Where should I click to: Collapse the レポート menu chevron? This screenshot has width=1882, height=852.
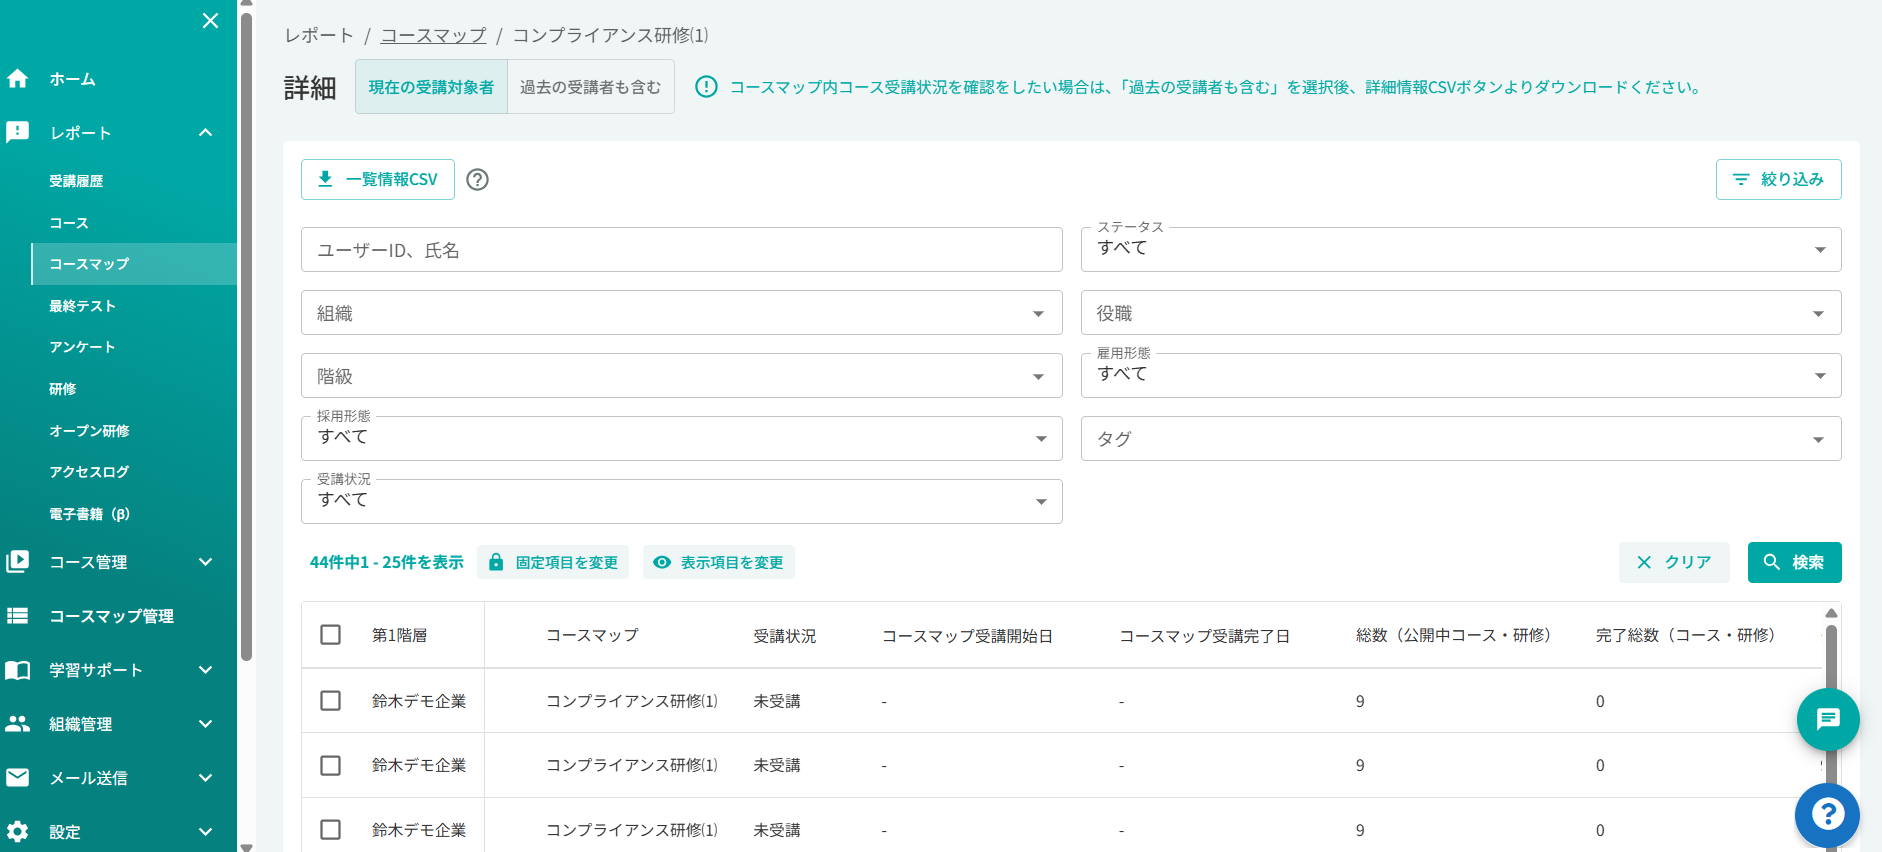[205, 132]
